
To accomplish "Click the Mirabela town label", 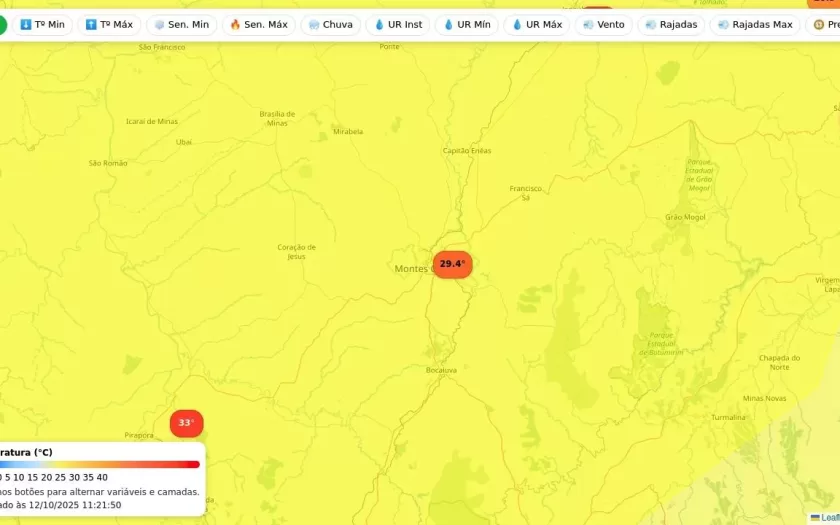I will click(x=348, y=131).
